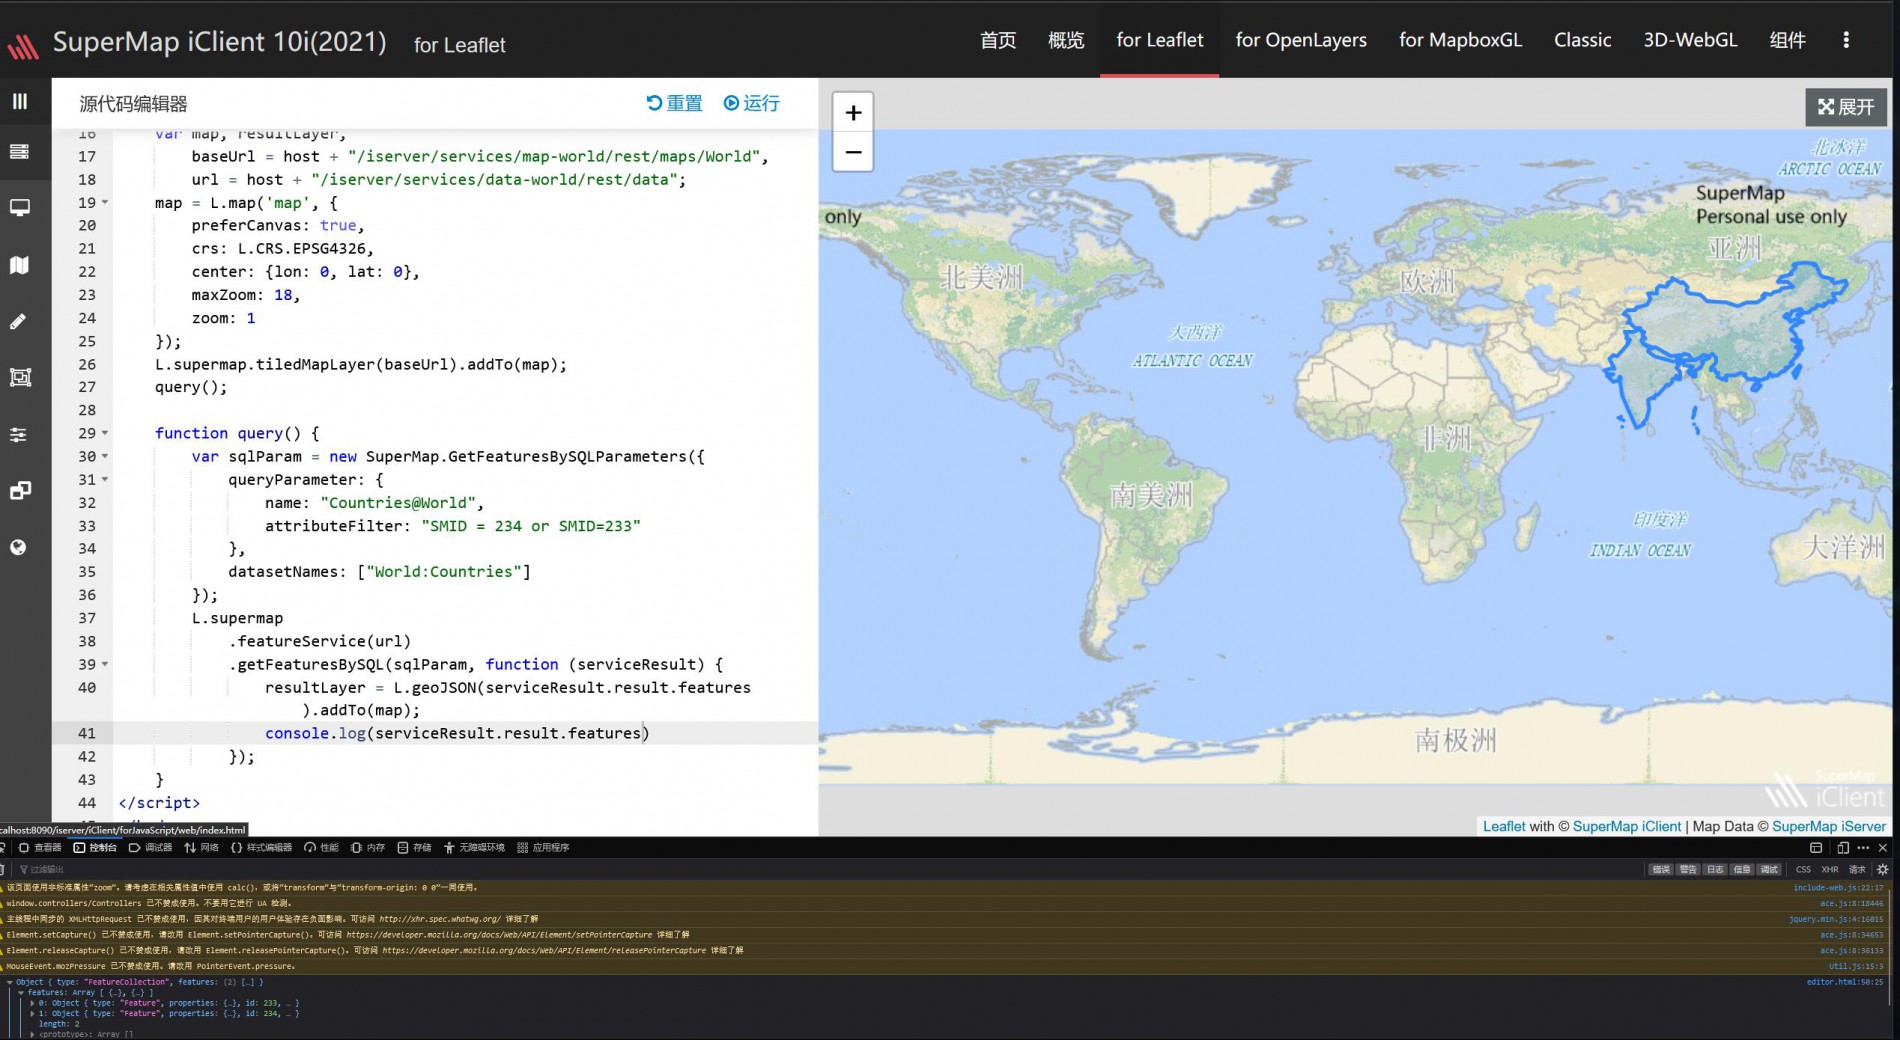Viewport: 1900px width, 1040px height.
Task: Zoom in the map with plus button
Action: (x=853, y=113)
